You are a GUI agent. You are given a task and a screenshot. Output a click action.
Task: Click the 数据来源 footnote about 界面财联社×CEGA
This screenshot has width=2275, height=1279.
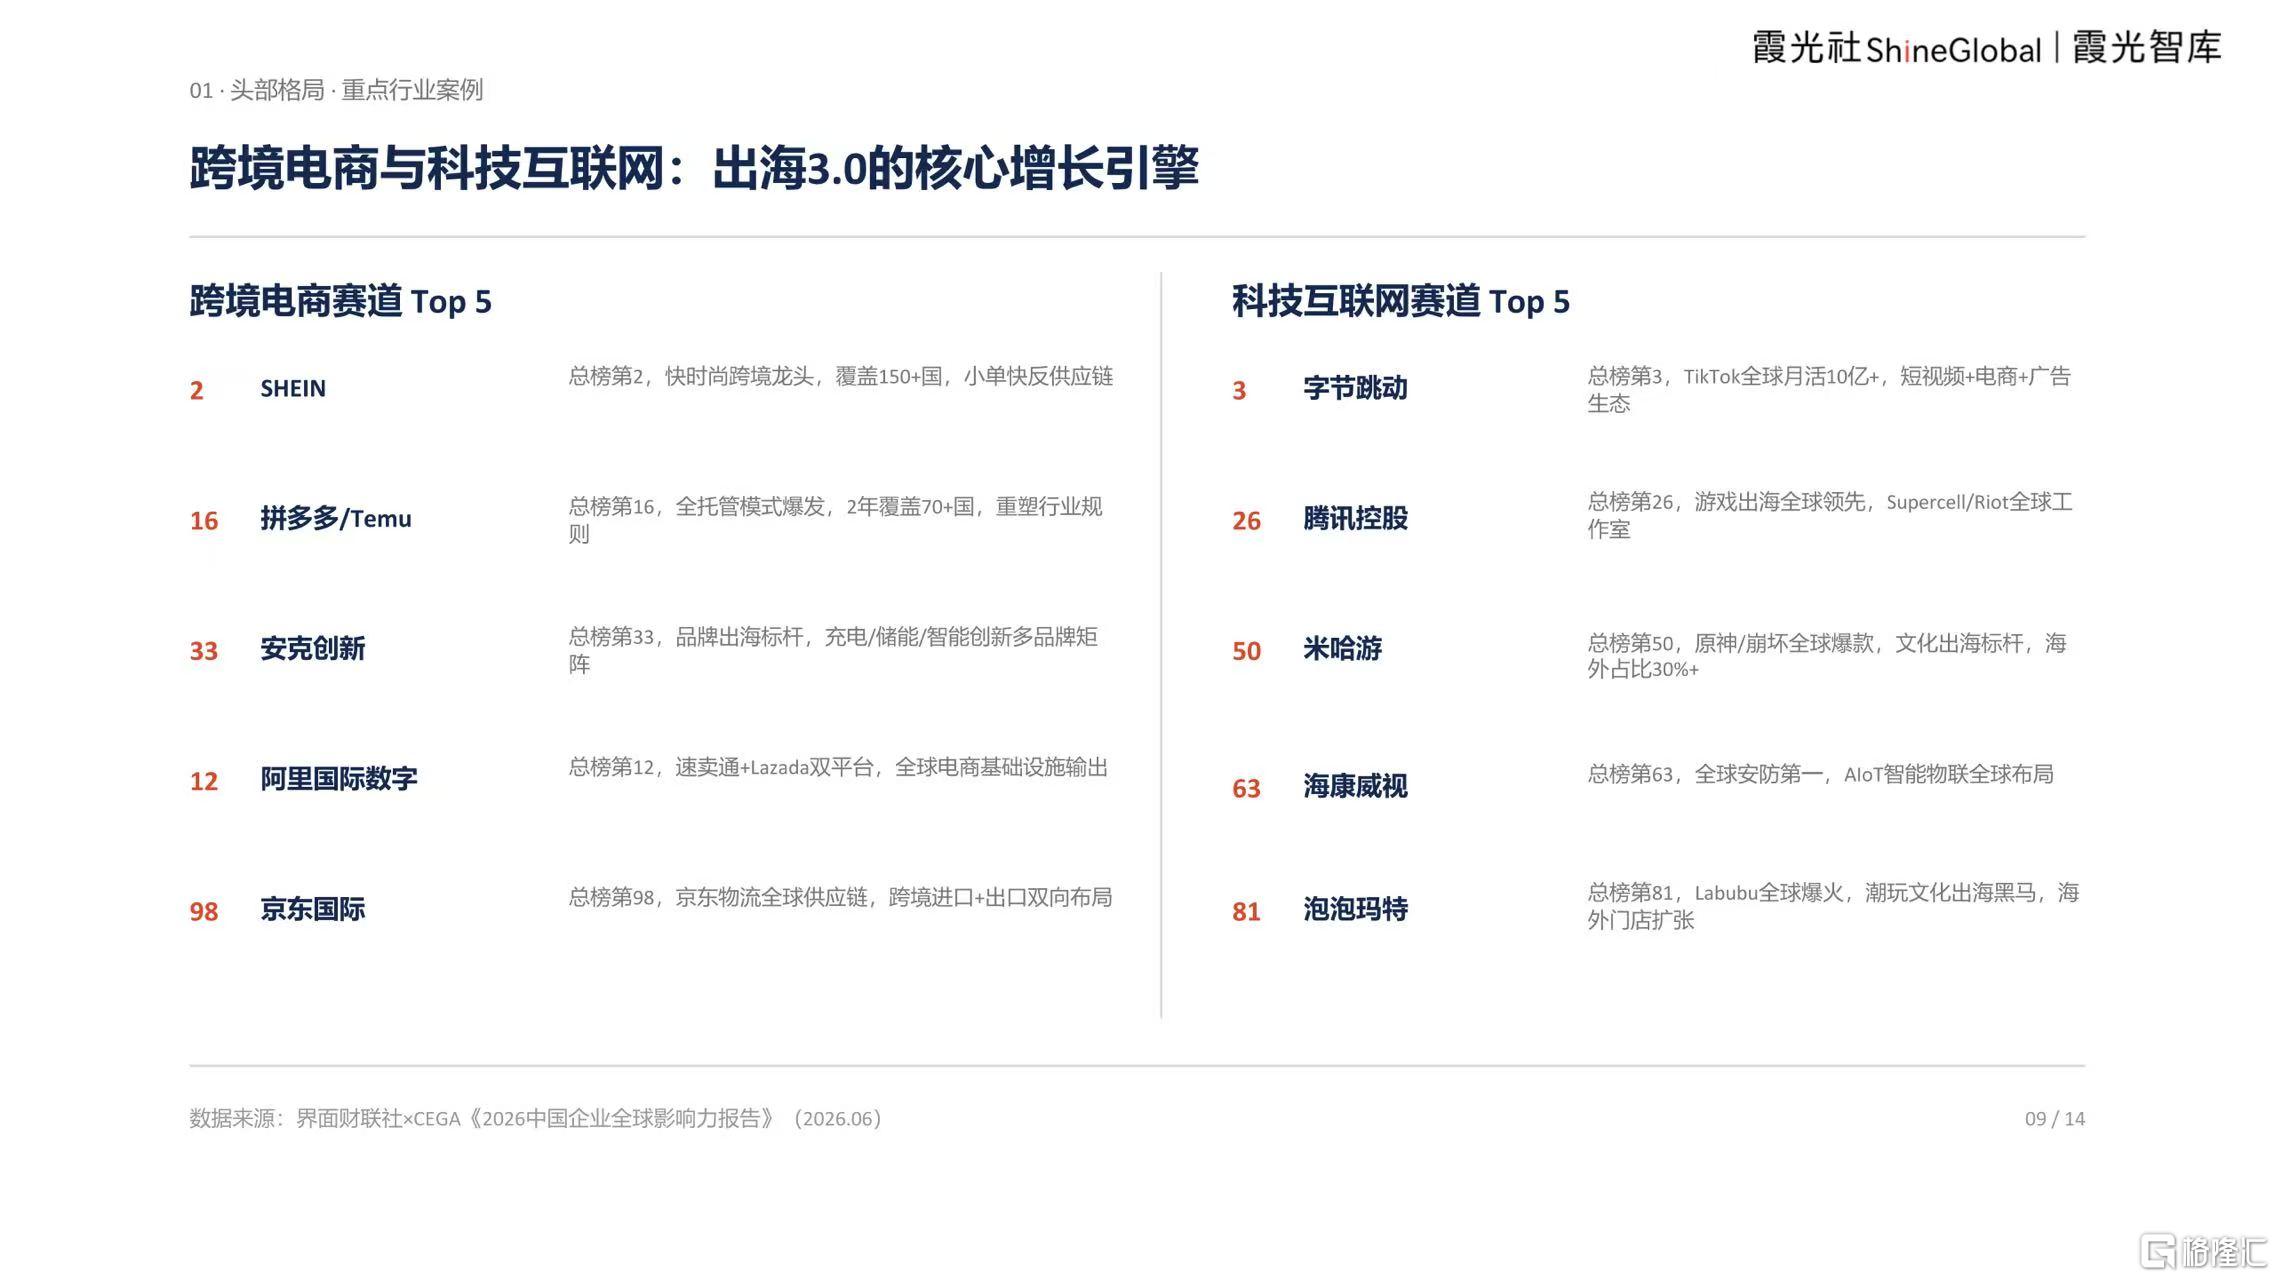coord(536,1118)
